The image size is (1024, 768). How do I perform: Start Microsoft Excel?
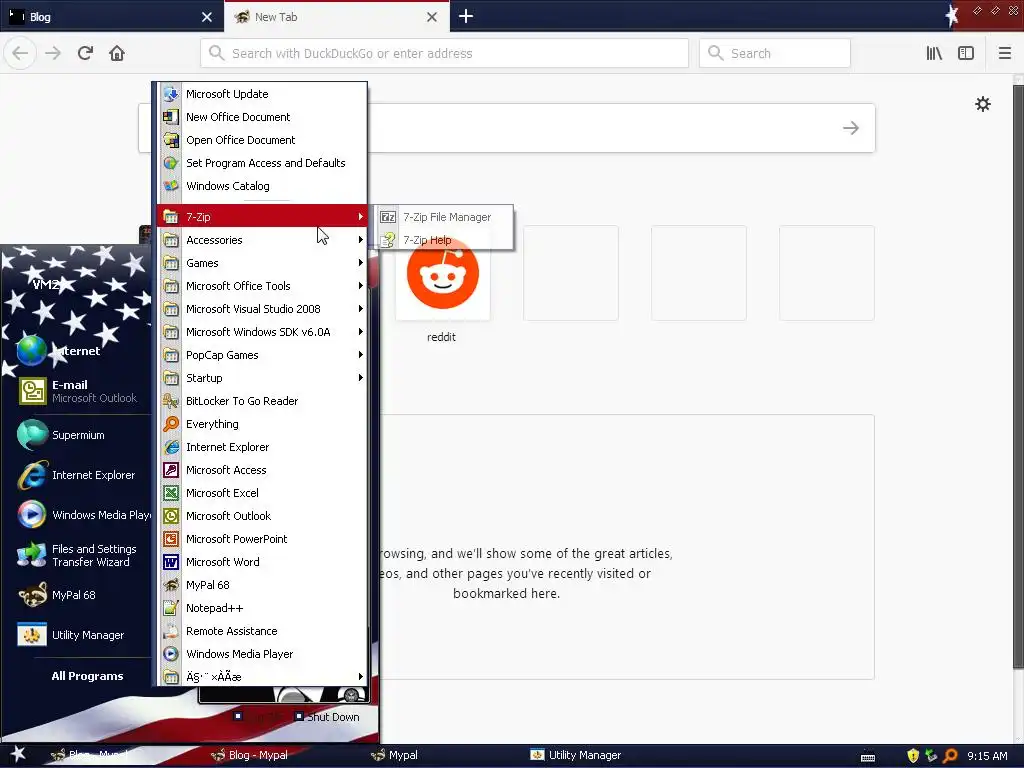pos(262,492)
